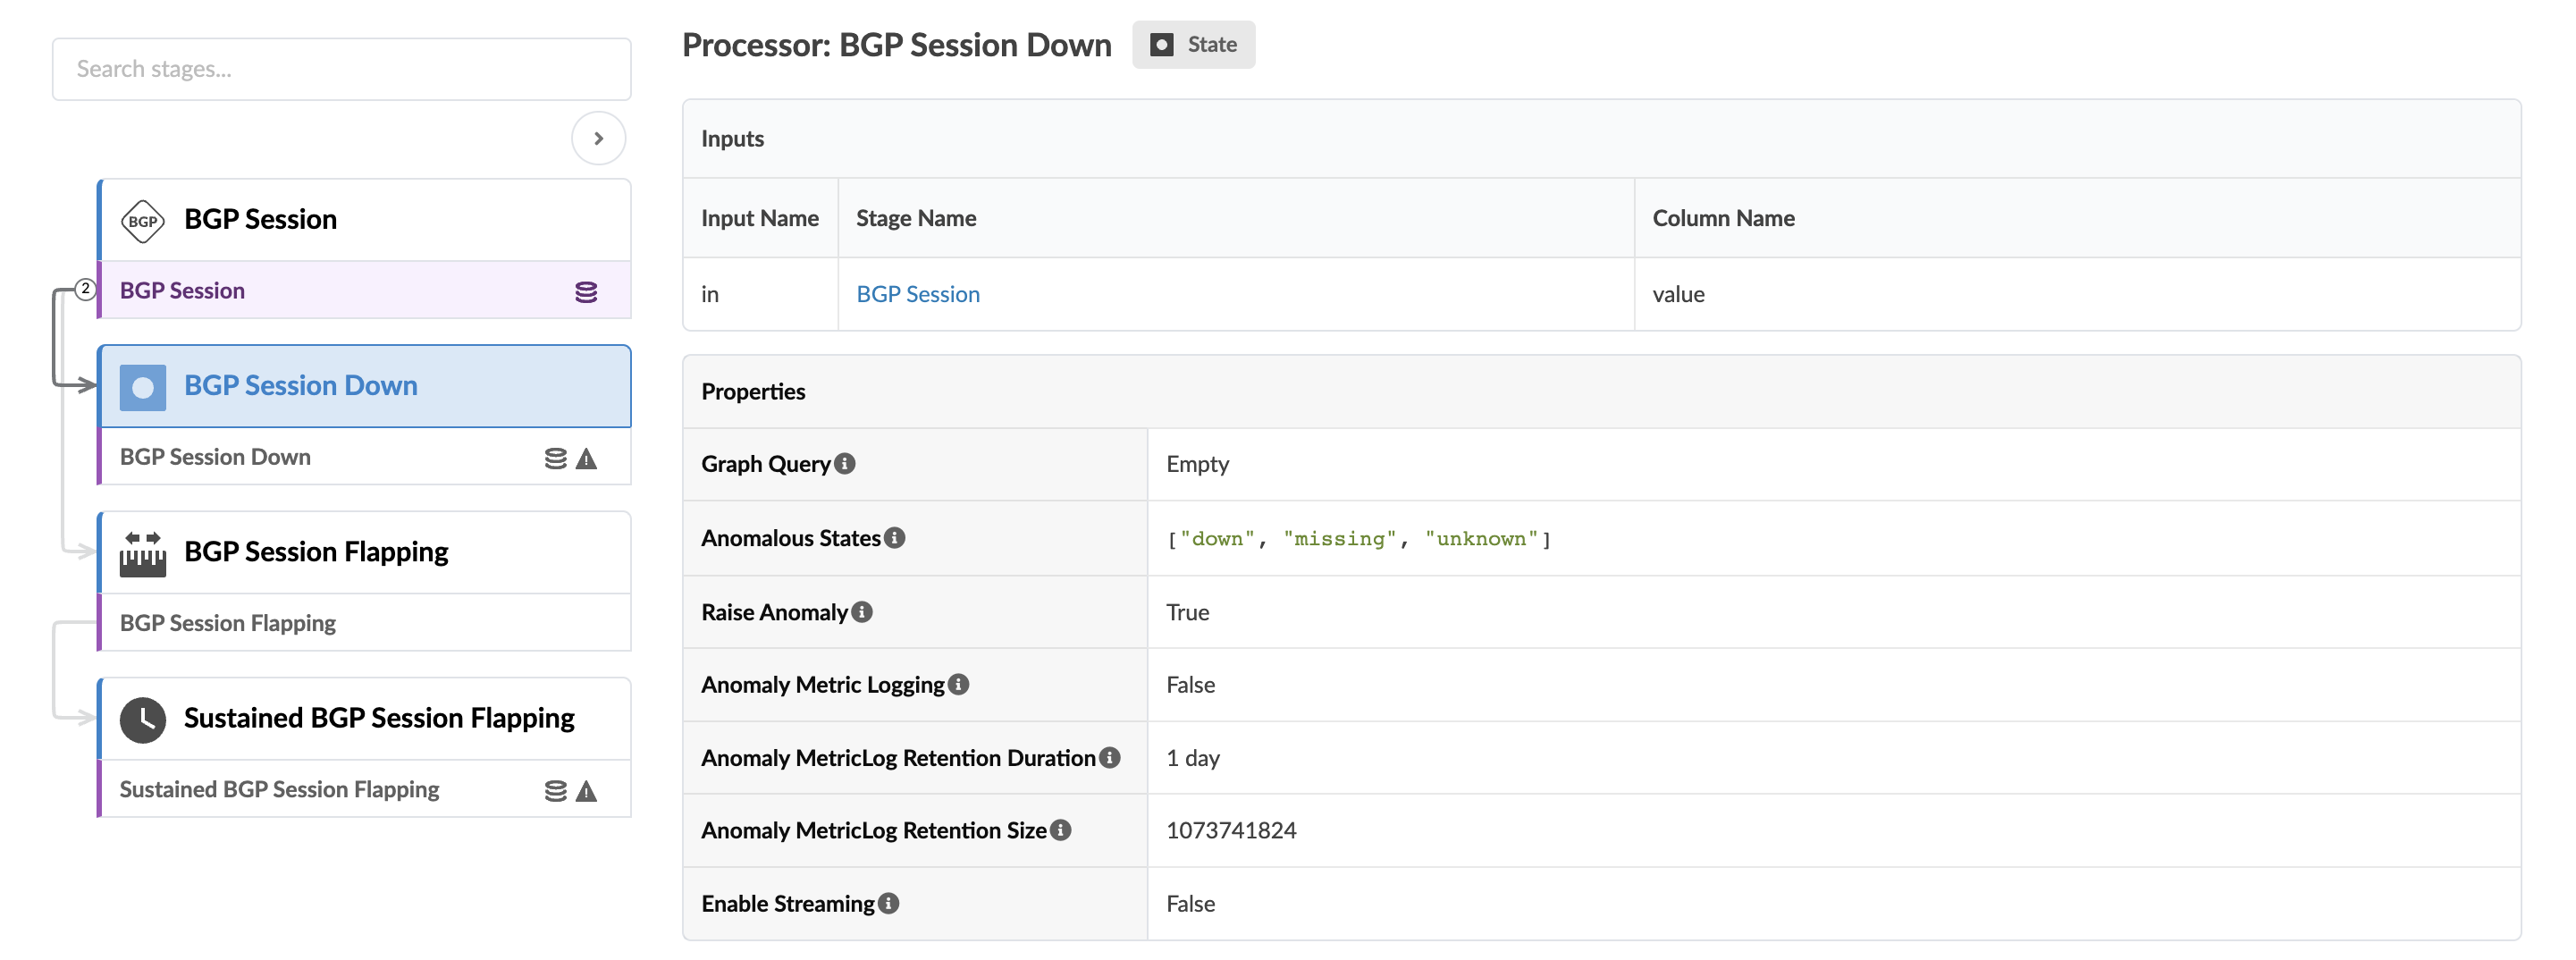Click the blue state icon for BGP Session Down
This screenshot has width=2576, height=960.
click(x=142, y=387)
